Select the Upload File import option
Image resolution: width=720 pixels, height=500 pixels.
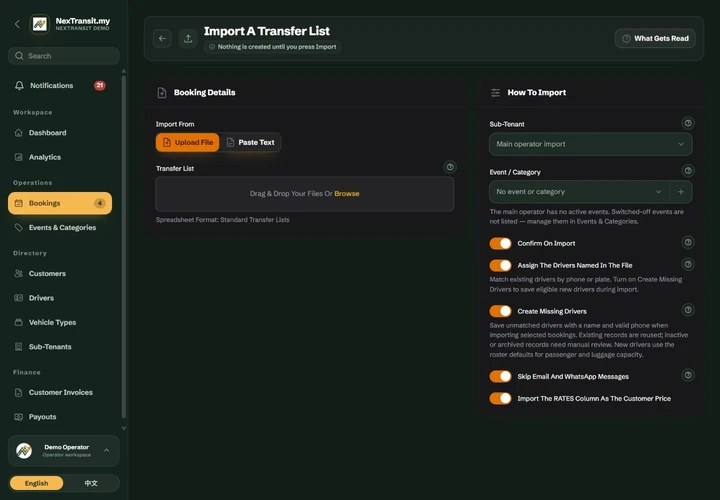tap(187, 142)
